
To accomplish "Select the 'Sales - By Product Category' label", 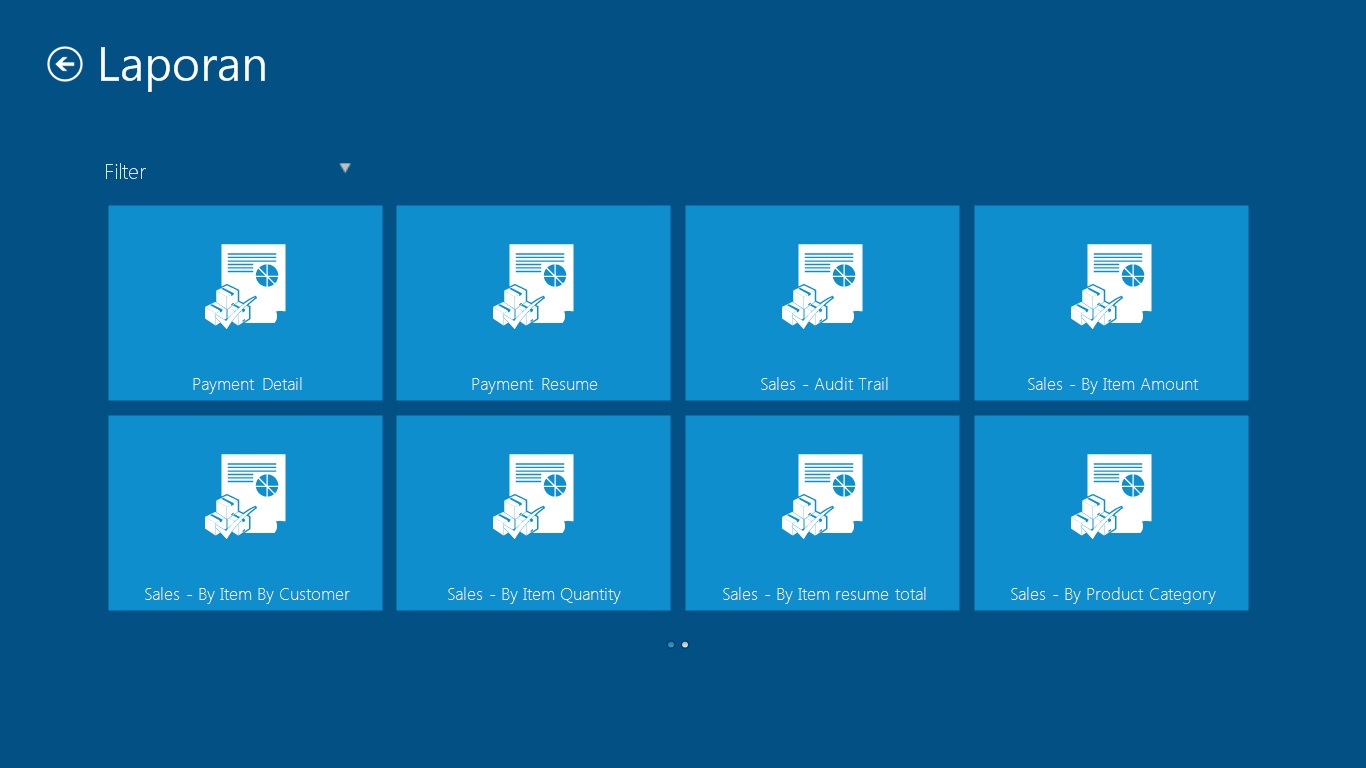I will click(1112, 594).
